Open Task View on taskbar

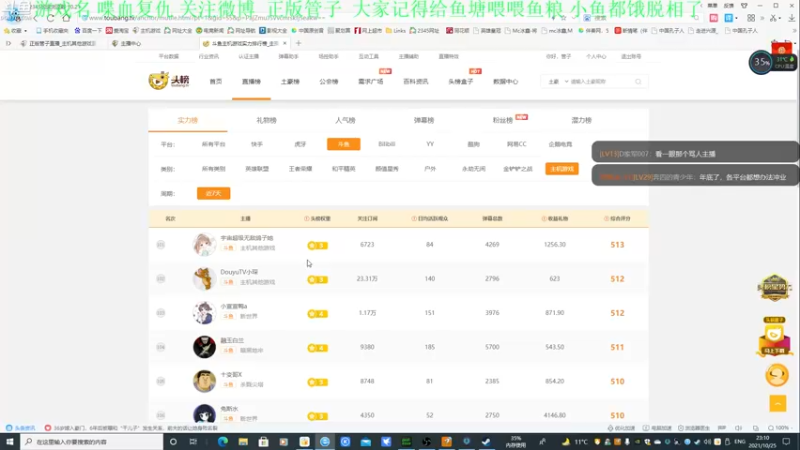(193, 441)
